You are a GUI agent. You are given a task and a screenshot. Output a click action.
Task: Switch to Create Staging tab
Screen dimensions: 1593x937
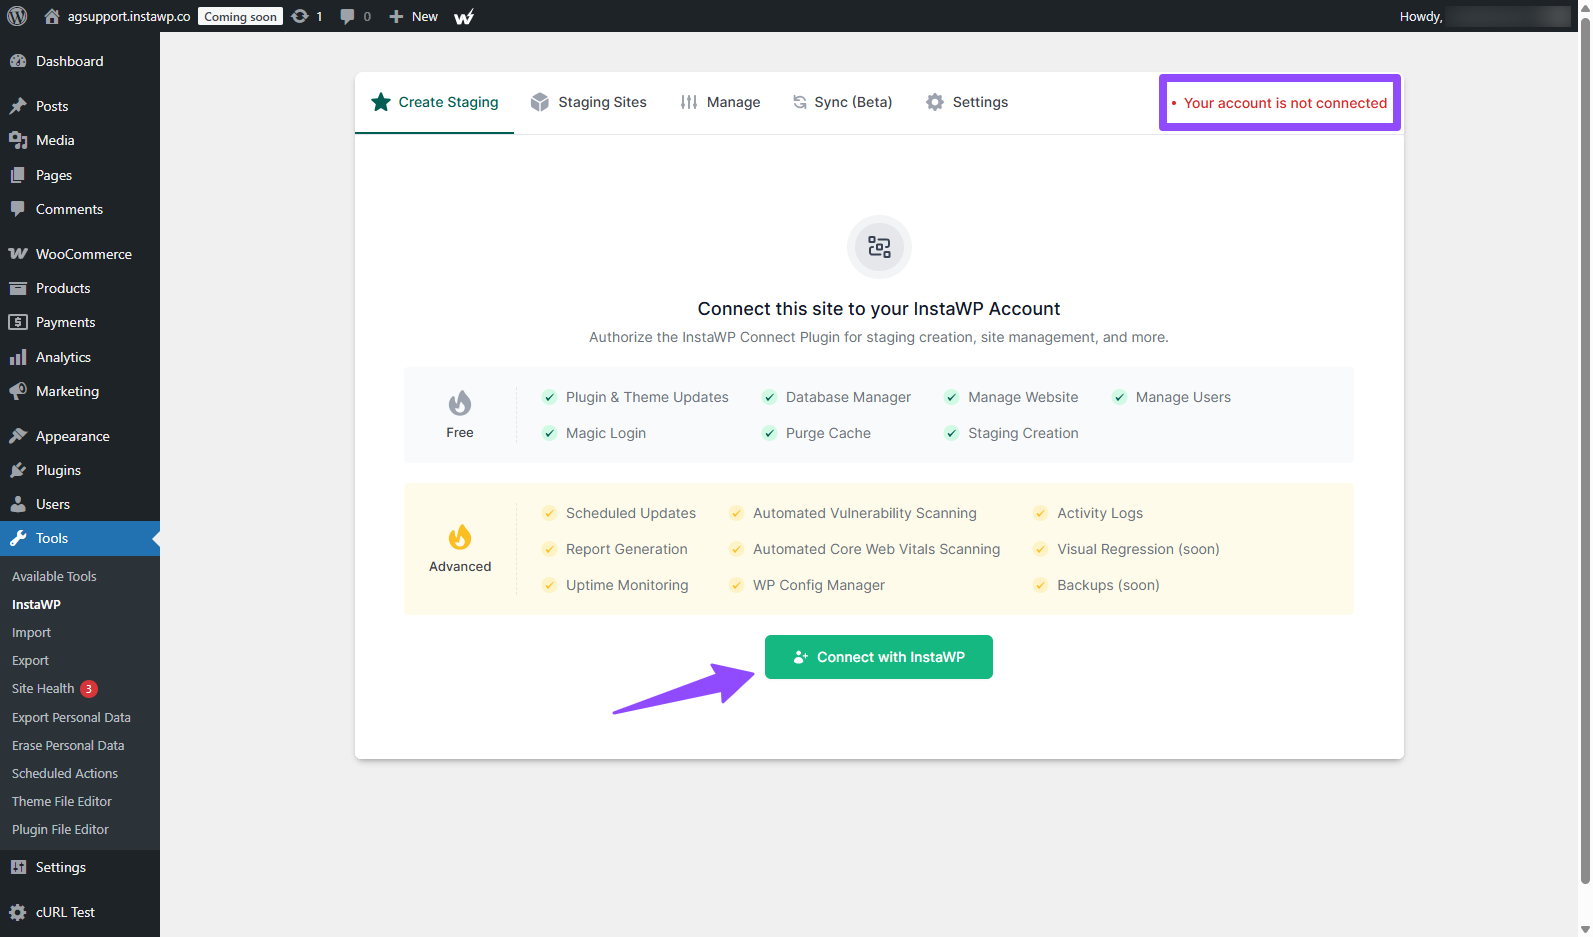434,102
